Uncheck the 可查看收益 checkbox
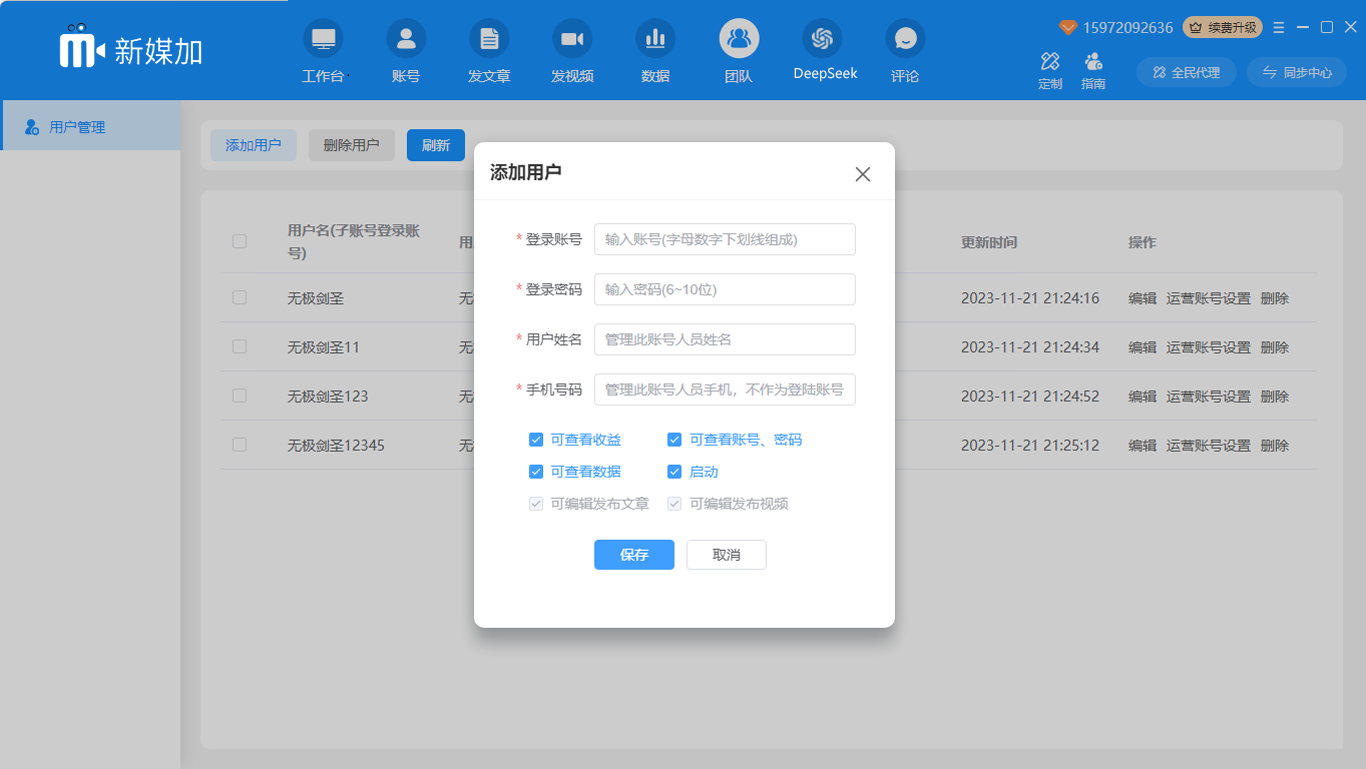Viewport: 1366px width, 769px height. (536, 440)
